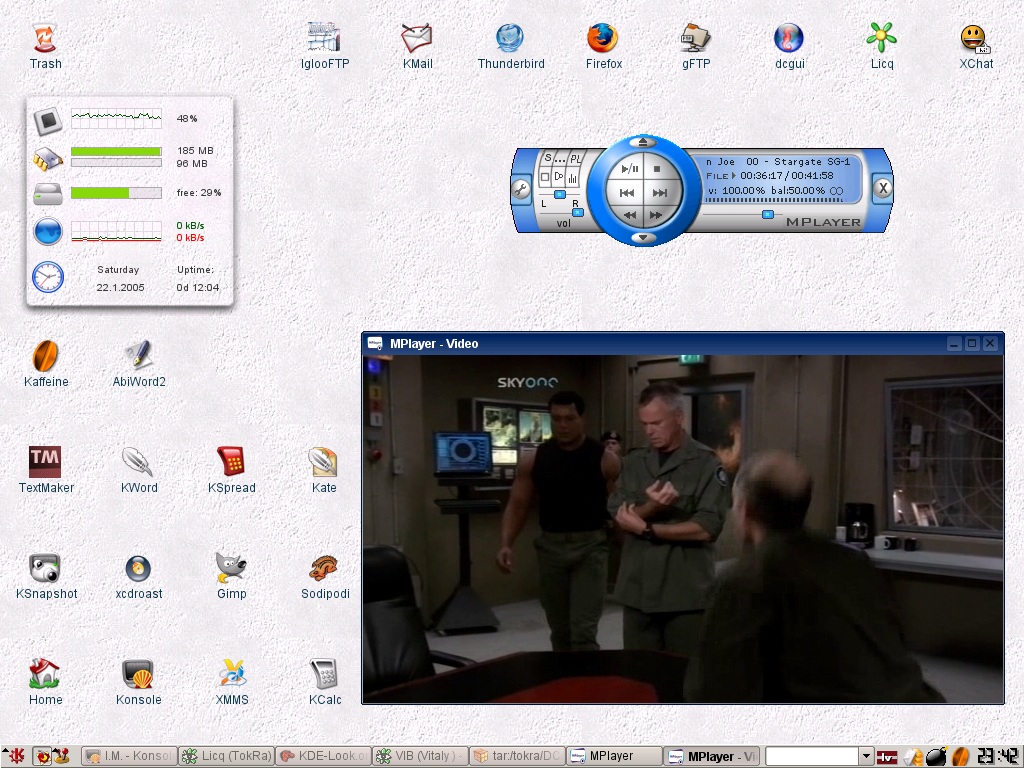Switch to 'I.M. - Konsol' taskbar entry
The image size is (1024, 768).
[x=129, y=756]
